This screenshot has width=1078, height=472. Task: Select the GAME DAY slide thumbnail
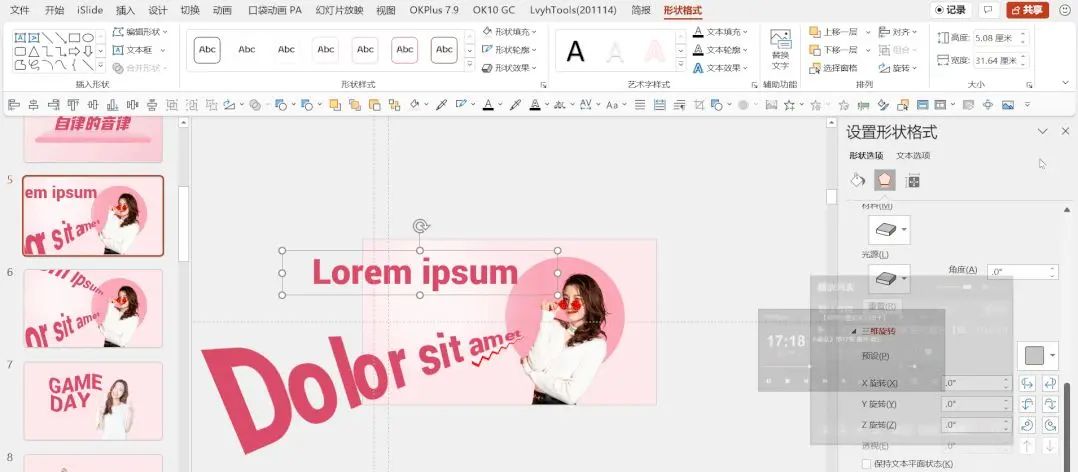(x=92, y=401)
